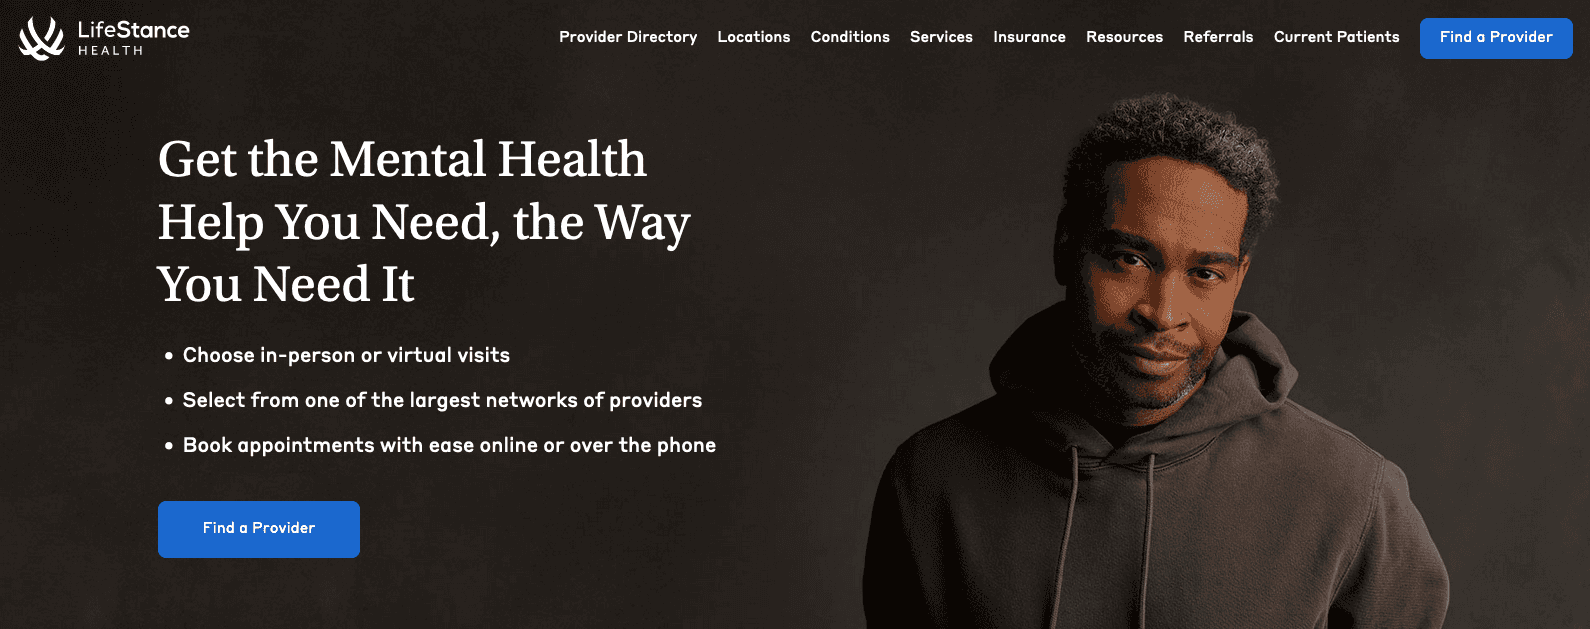Viewport: 1590px width, 629px height.
Task: Click "Choose in-person or virtual visits" bullet
Action: 346,355
